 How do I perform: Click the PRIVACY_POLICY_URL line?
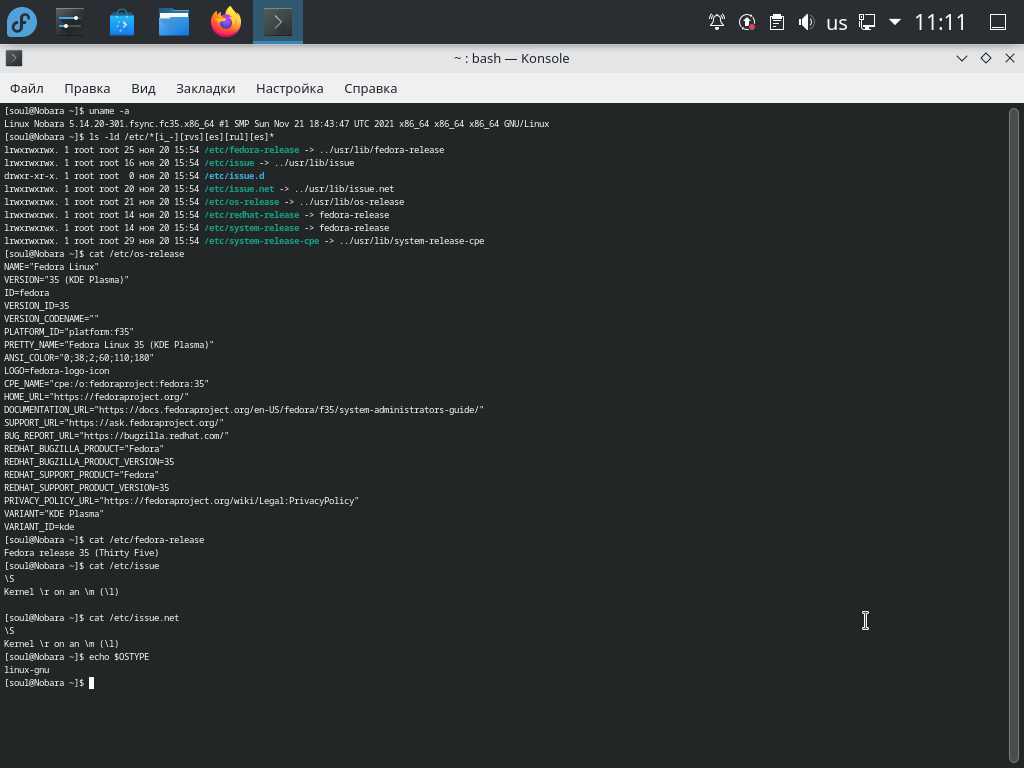point(182,501)
